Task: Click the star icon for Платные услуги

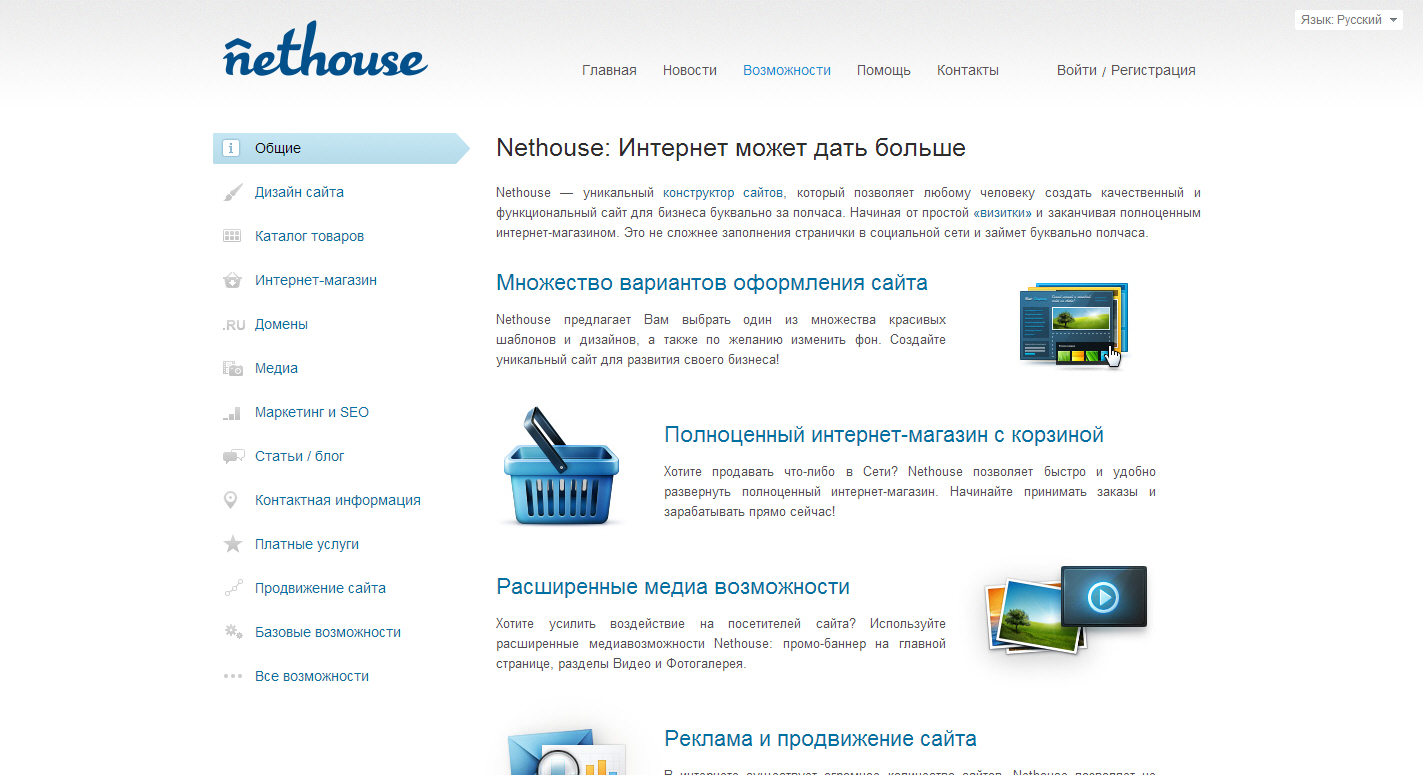Action: 232,544
